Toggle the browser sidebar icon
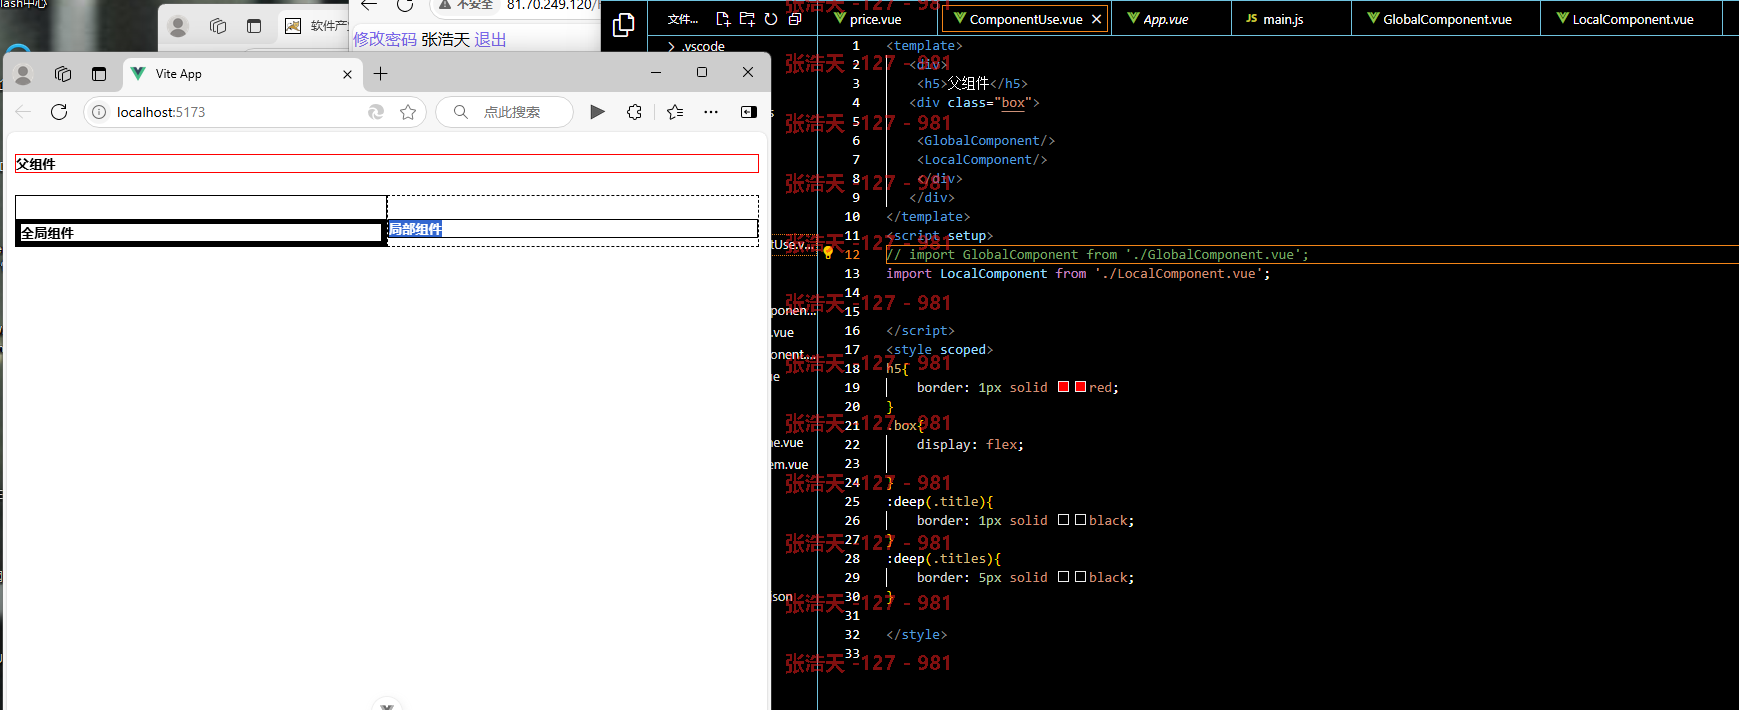 click(x=748, y=112)
